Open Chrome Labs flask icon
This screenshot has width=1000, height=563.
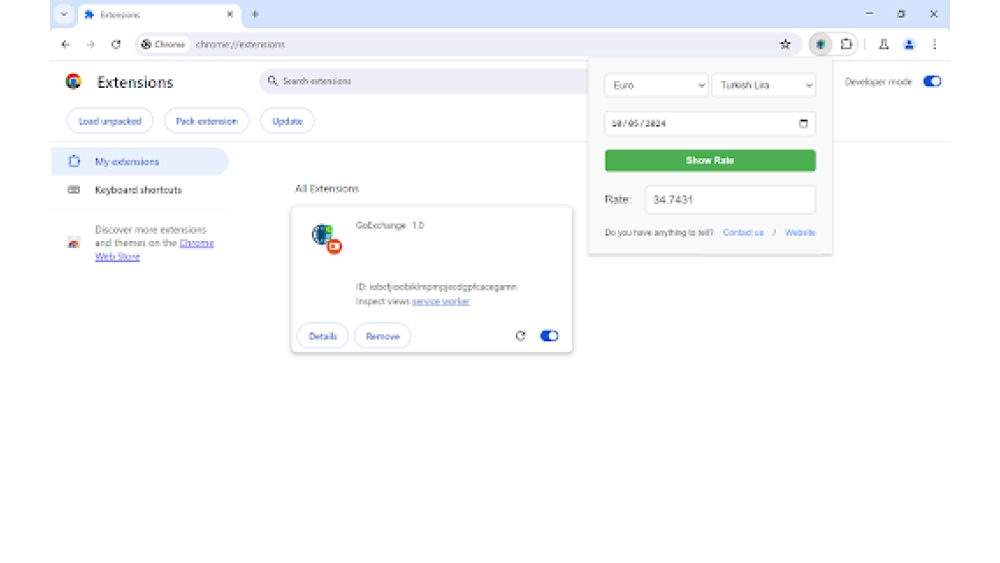(x=884, y=45)
